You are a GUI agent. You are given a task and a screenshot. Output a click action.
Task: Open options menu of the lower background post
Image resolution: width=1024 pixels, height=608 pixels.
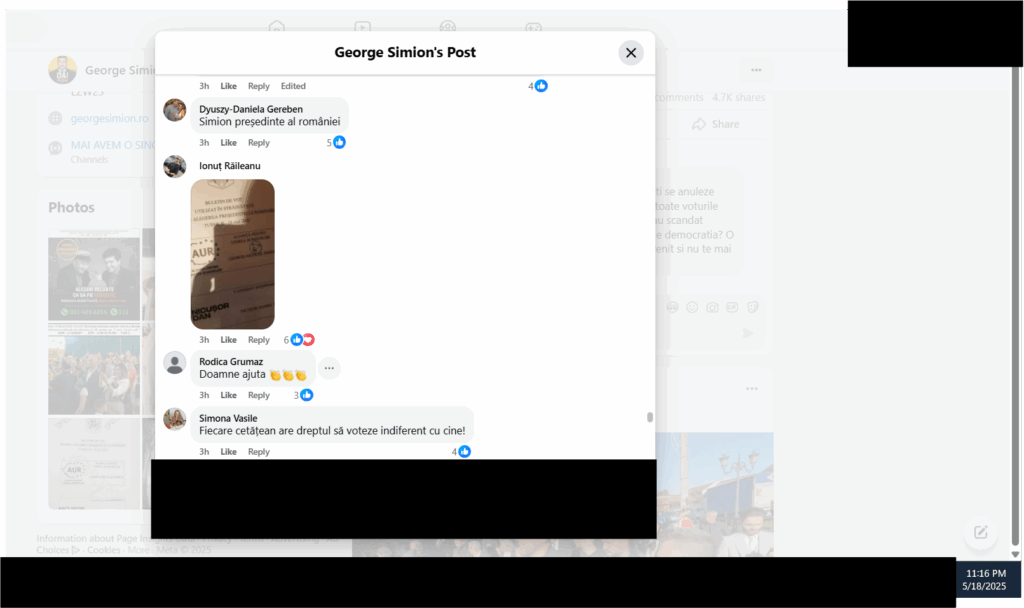tap(752, 389)
